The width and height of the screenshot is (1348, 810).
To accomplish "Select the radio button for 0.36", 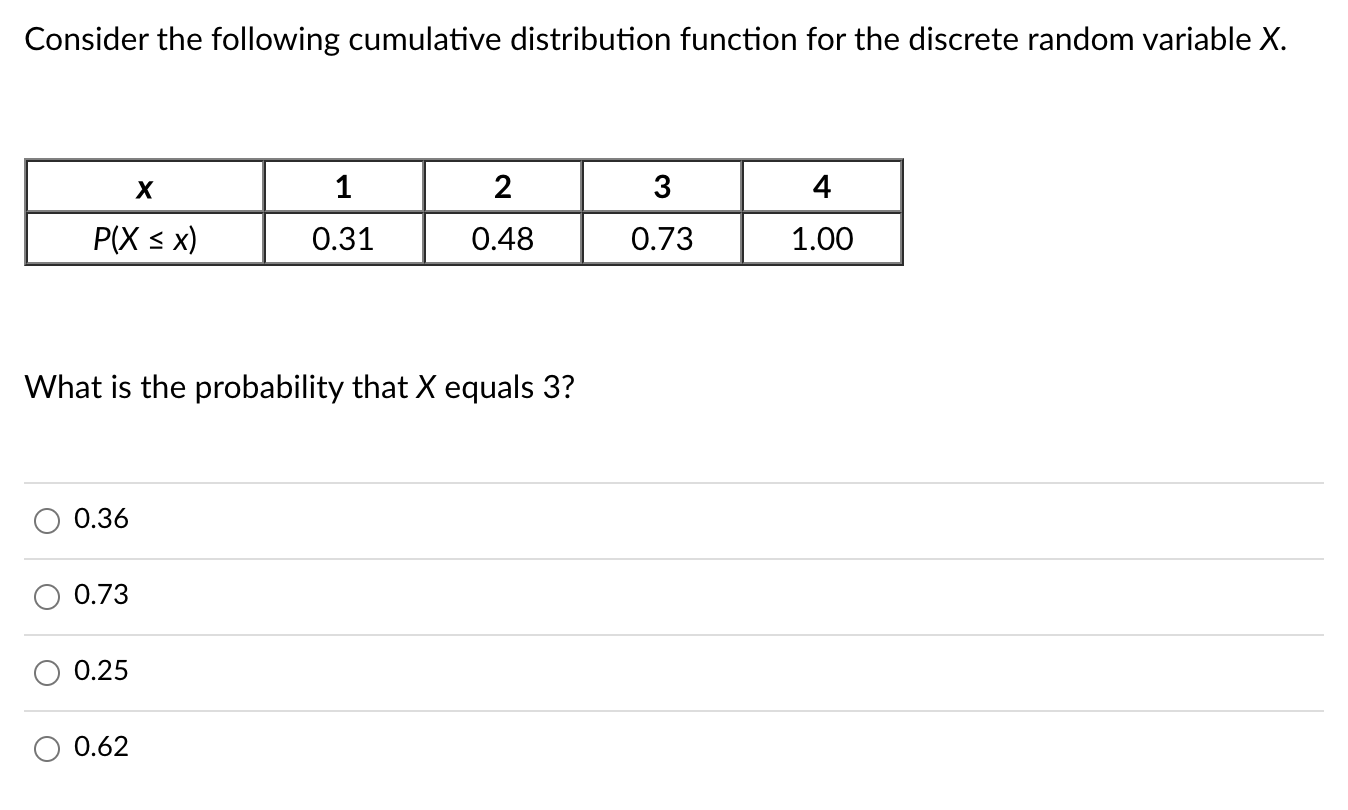I will click(x=46, y=519).
